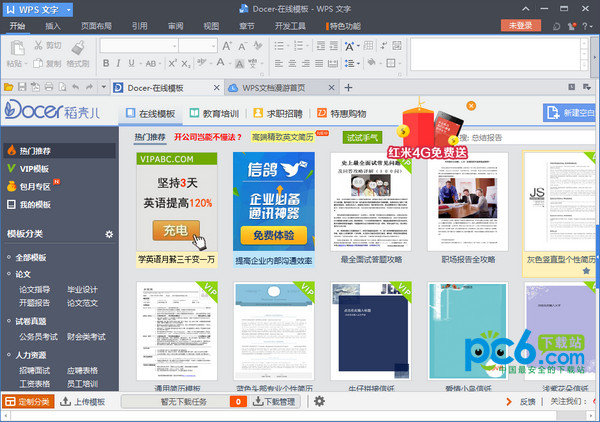The width and height of the screenshot is (600, 422).
Task: Select 包月专区 in sidebar
Action: tap(33, 186)
